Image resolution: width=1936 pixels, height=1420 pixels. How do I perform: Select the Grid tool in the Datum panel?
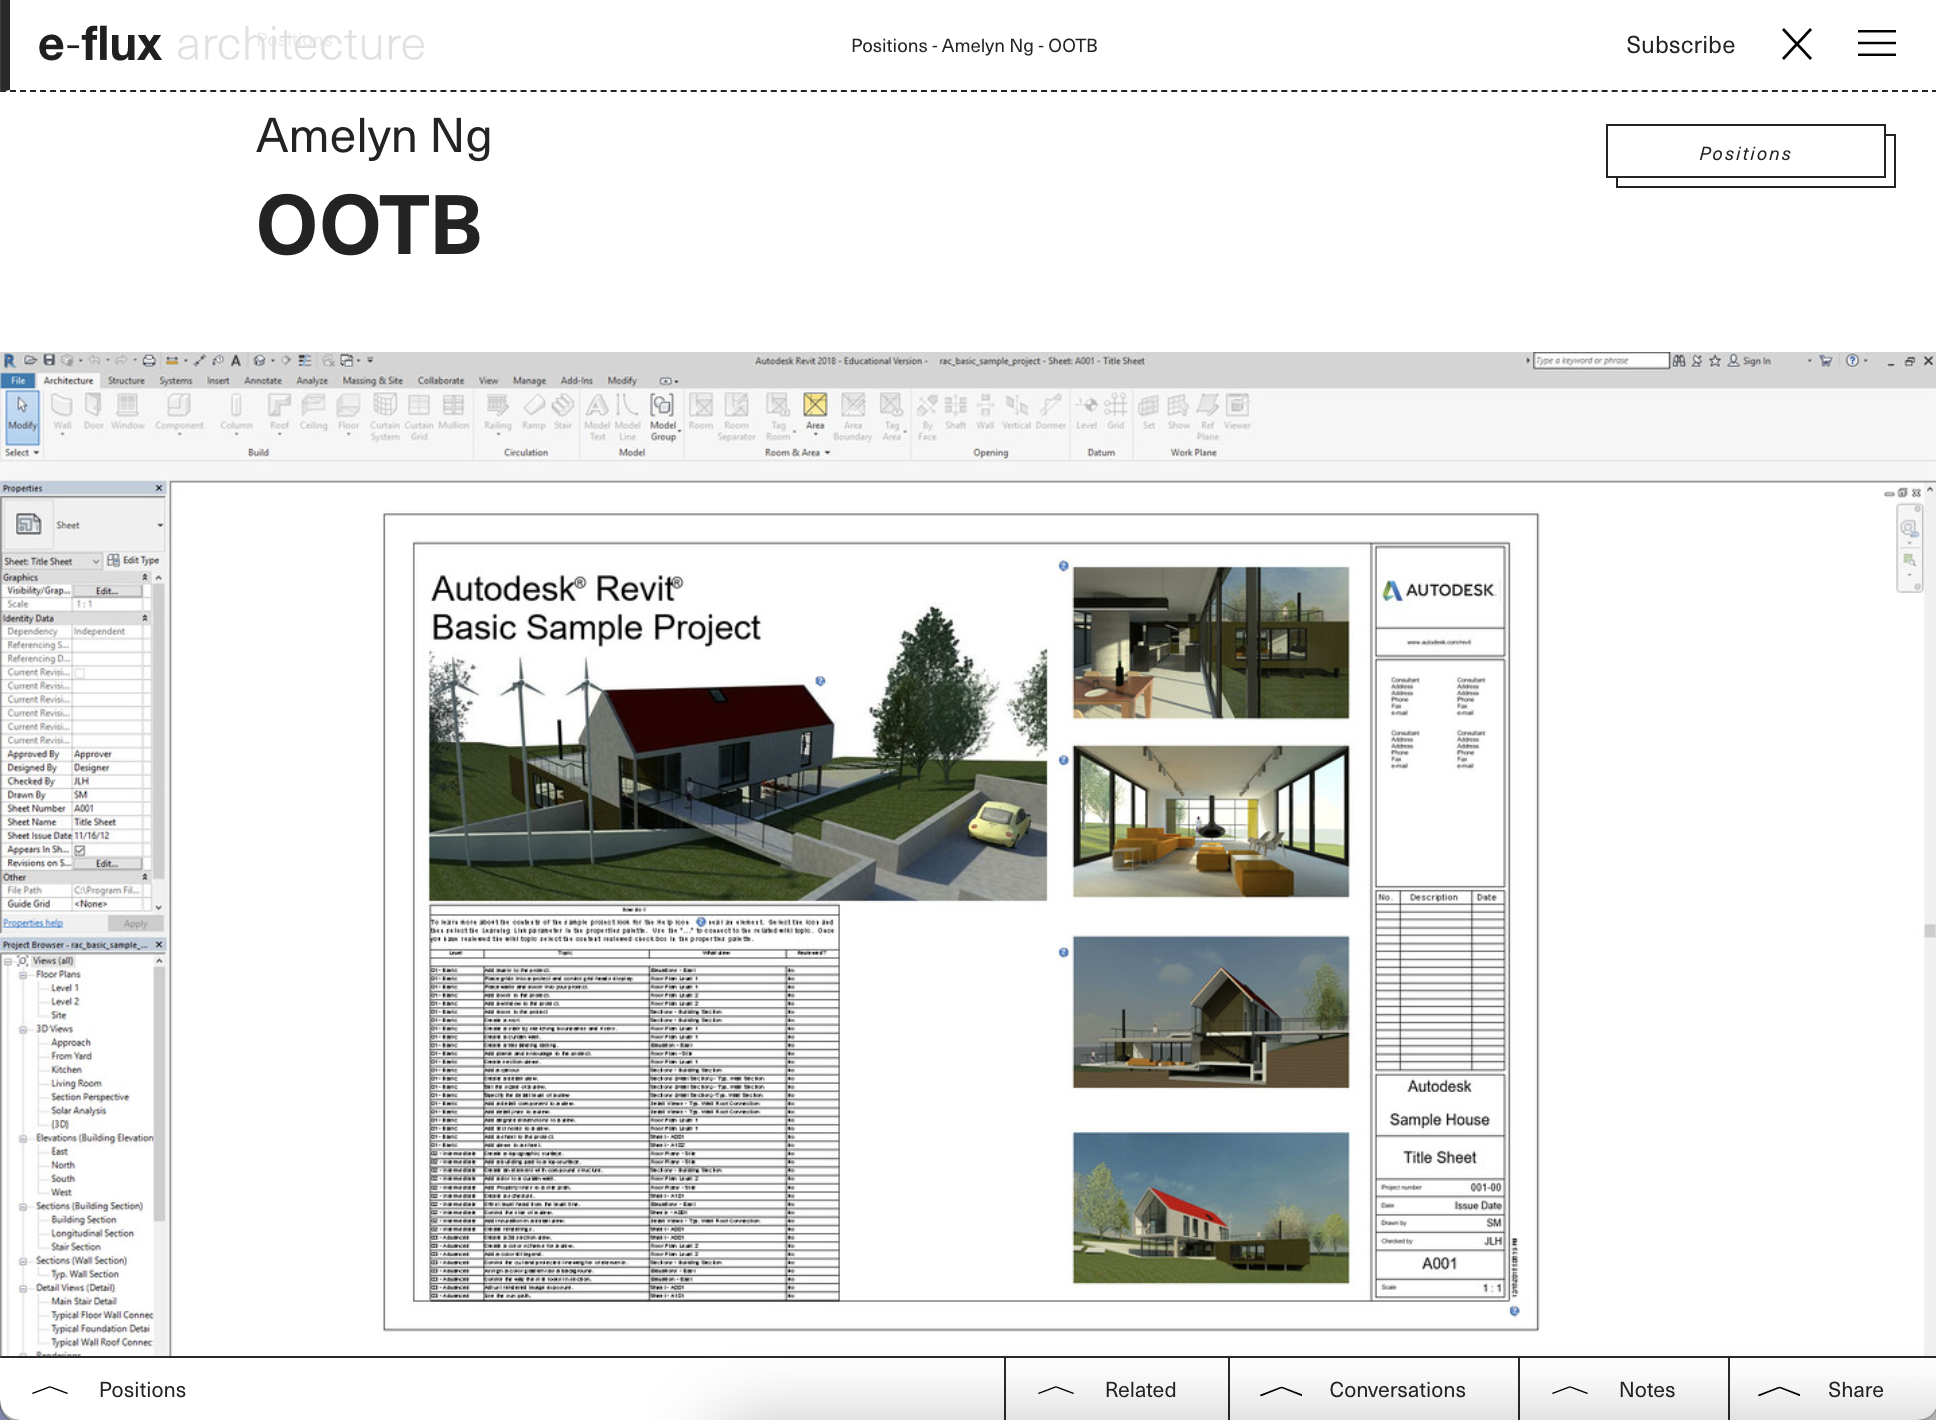click(x=1116, y=412)
